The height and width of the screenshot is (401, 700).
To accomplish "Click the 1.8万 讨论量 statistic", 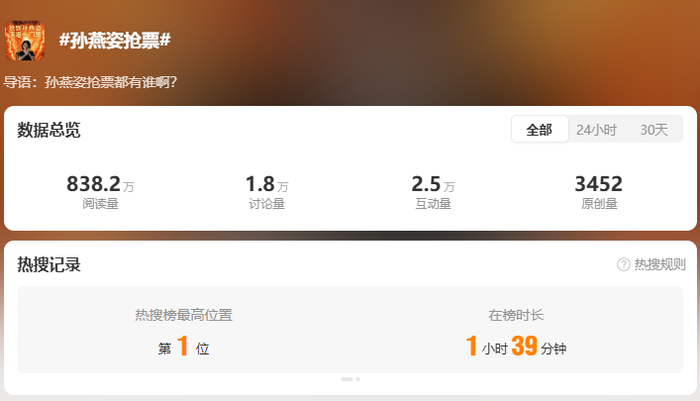I will [267, 192].
